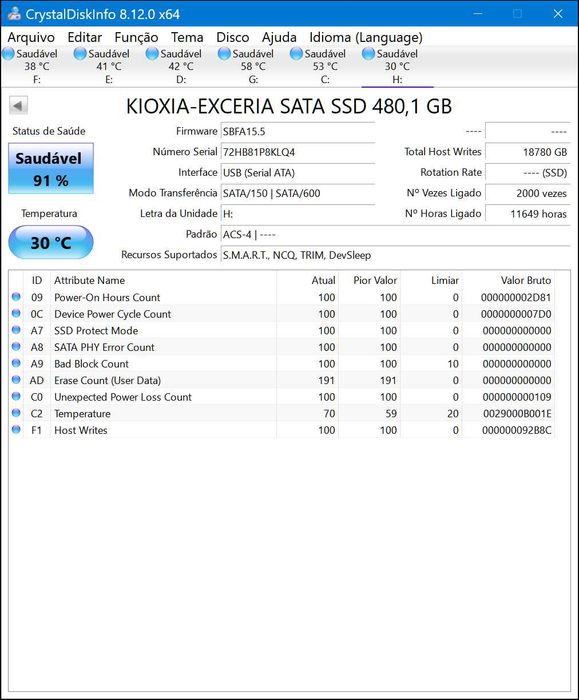The width and height of the screenshot is (579, 700).
Task: Select the SSD Protect Mode row
Action: pos(282,330)
